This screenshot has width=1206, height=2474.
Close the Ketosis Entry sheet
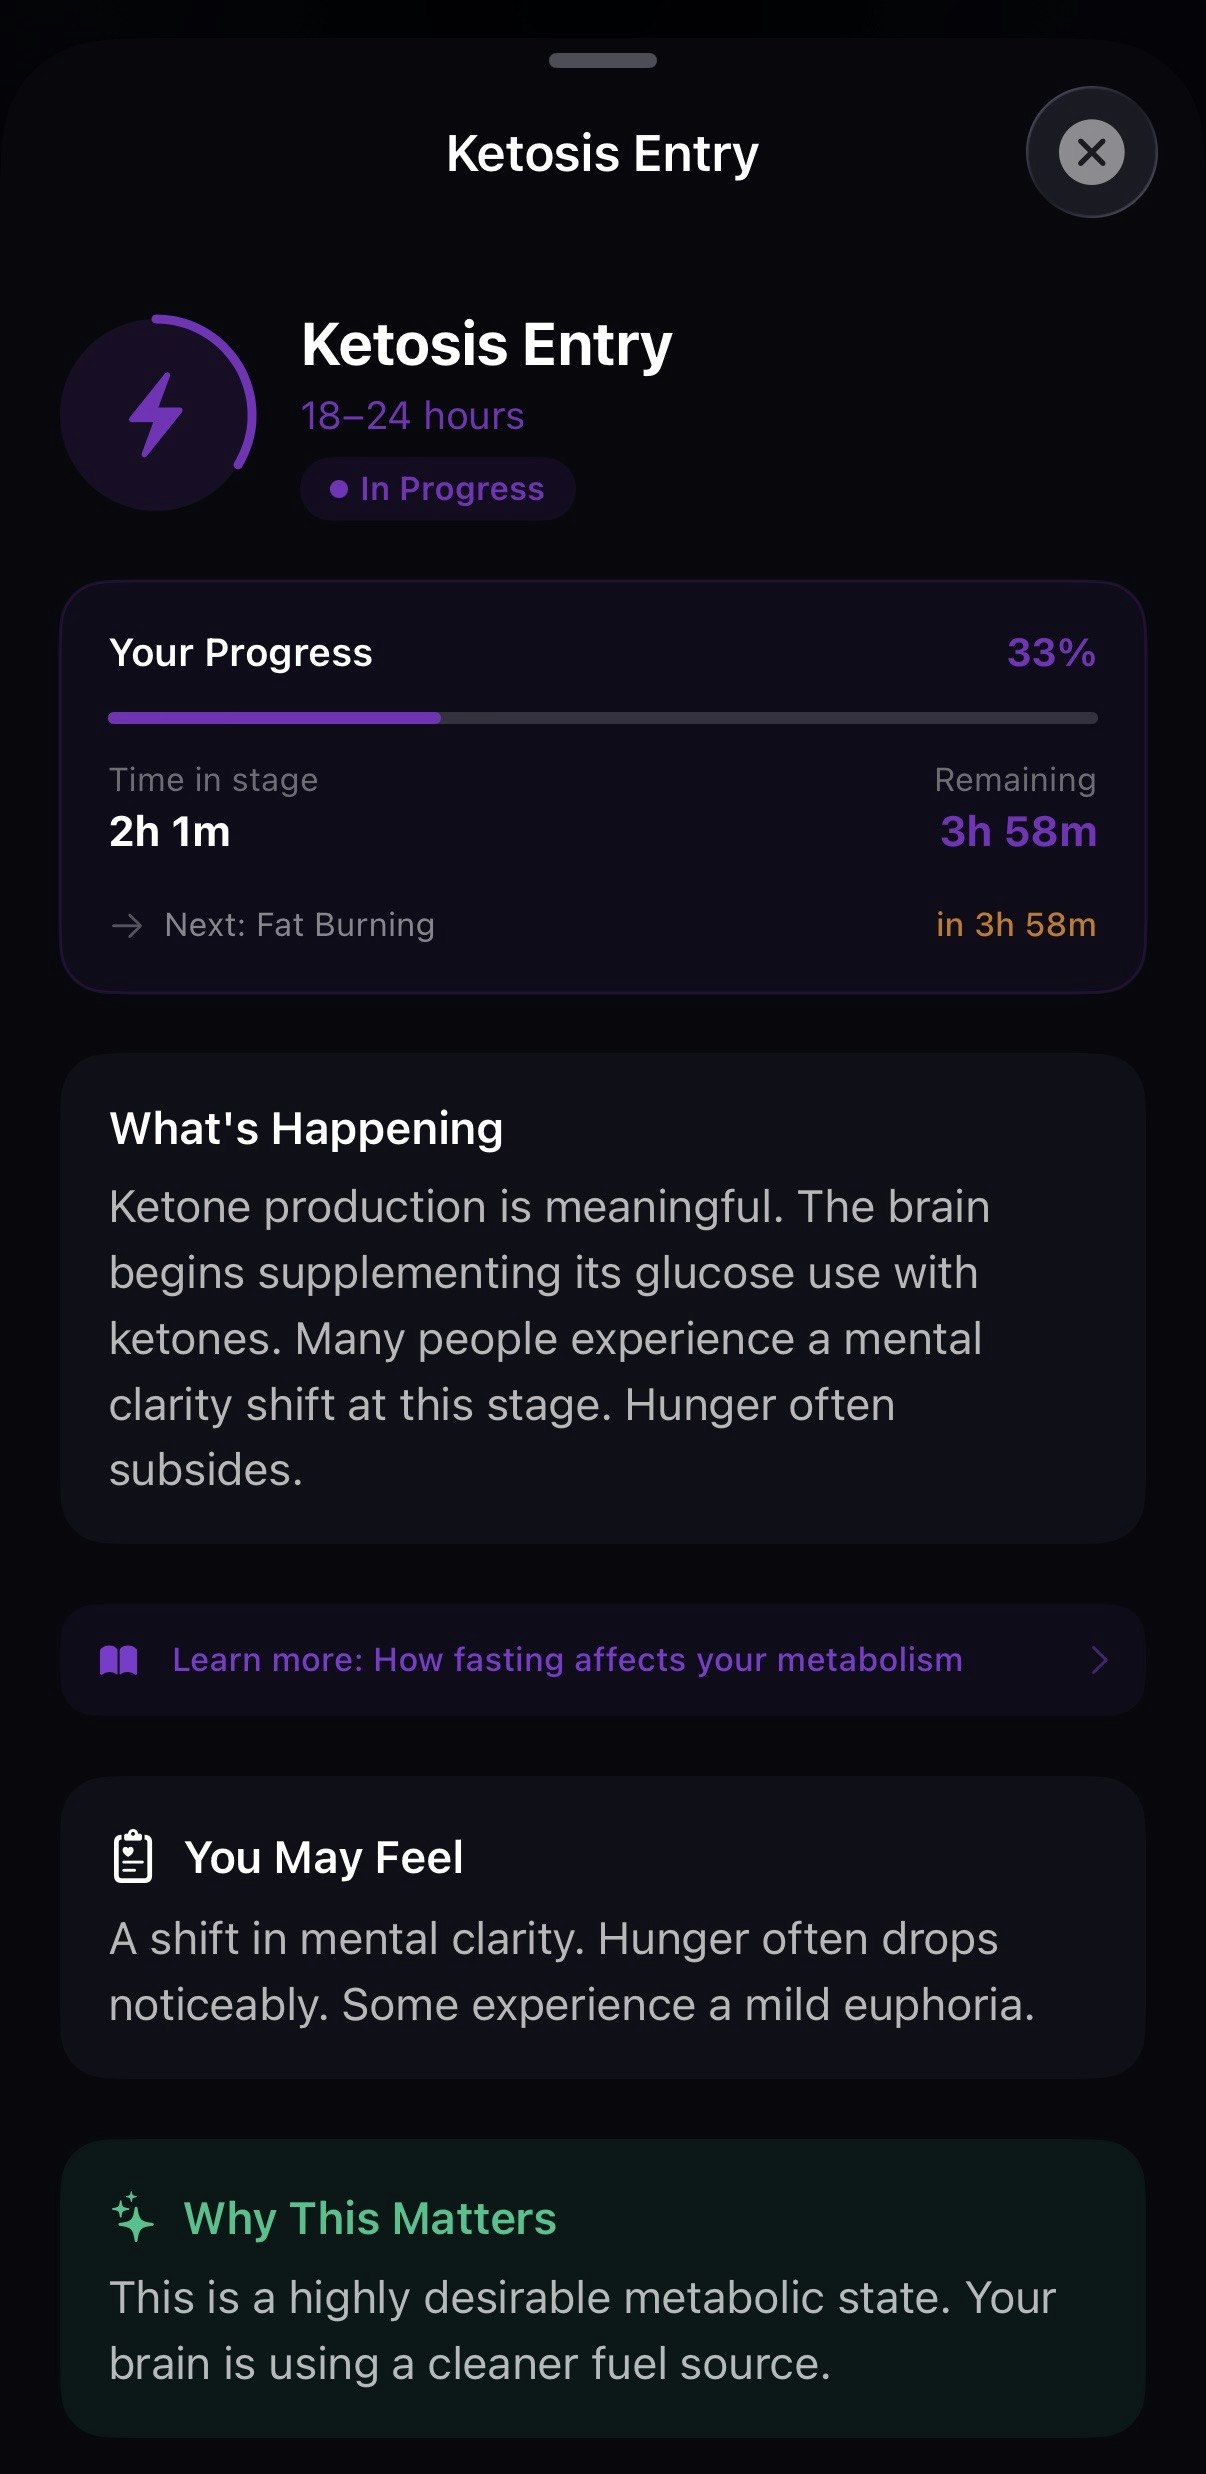click(1091, 152)
